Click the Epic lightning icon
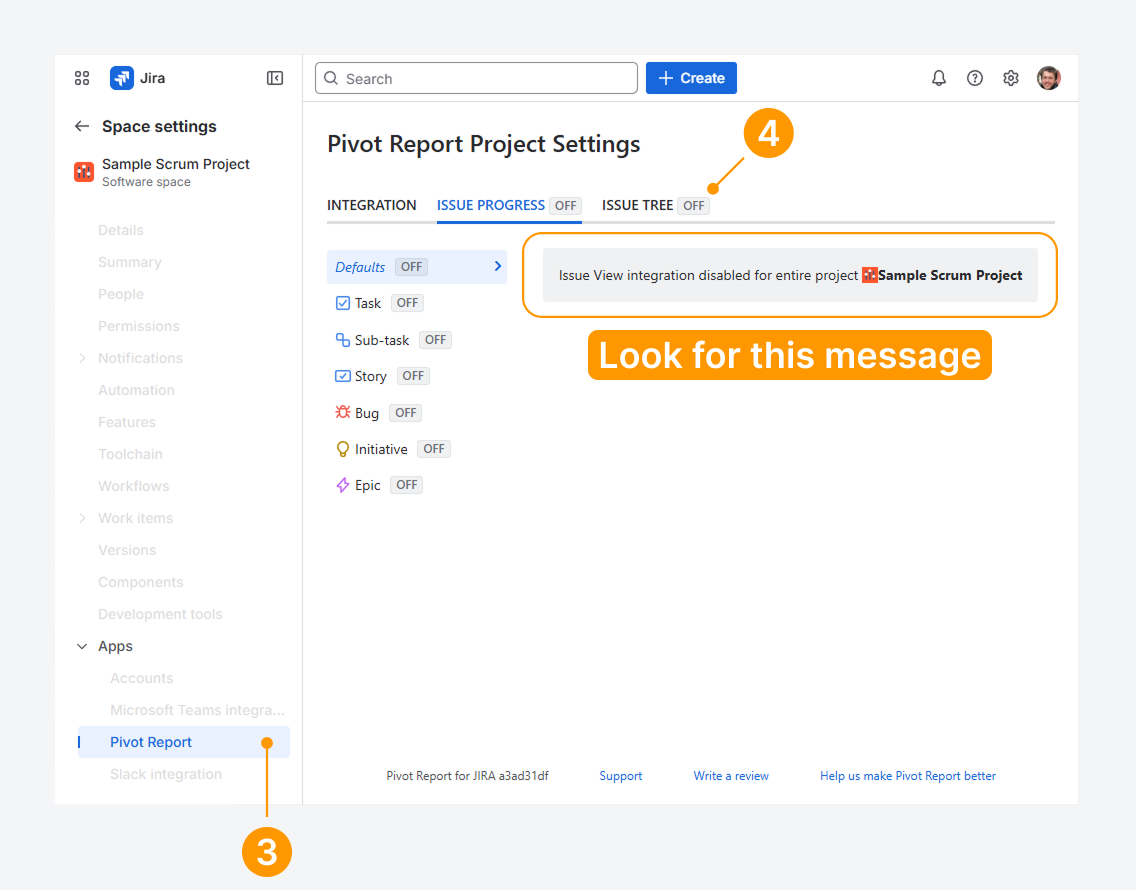Viewport: 1136px width, 890px height. (x=343, y=486)
